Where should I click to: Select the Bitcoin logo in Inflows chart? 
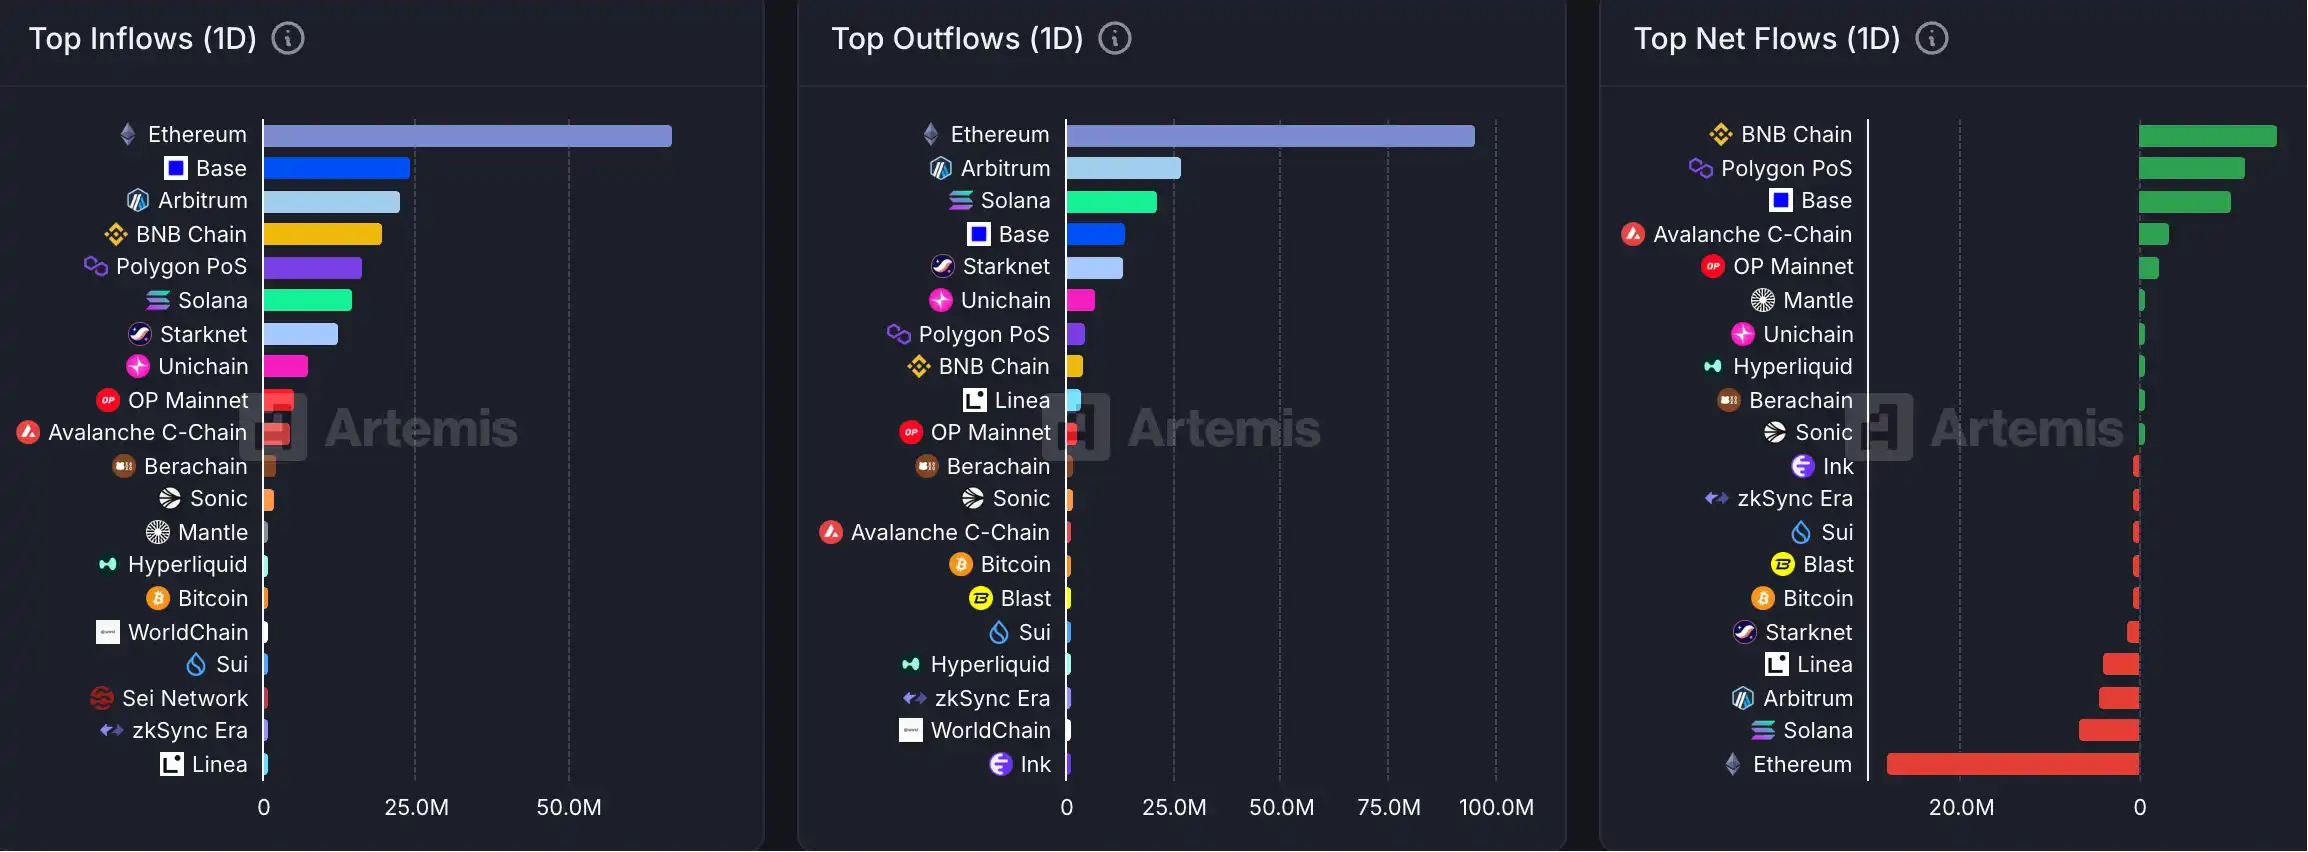pyautogui.click(x=158, y=598)
